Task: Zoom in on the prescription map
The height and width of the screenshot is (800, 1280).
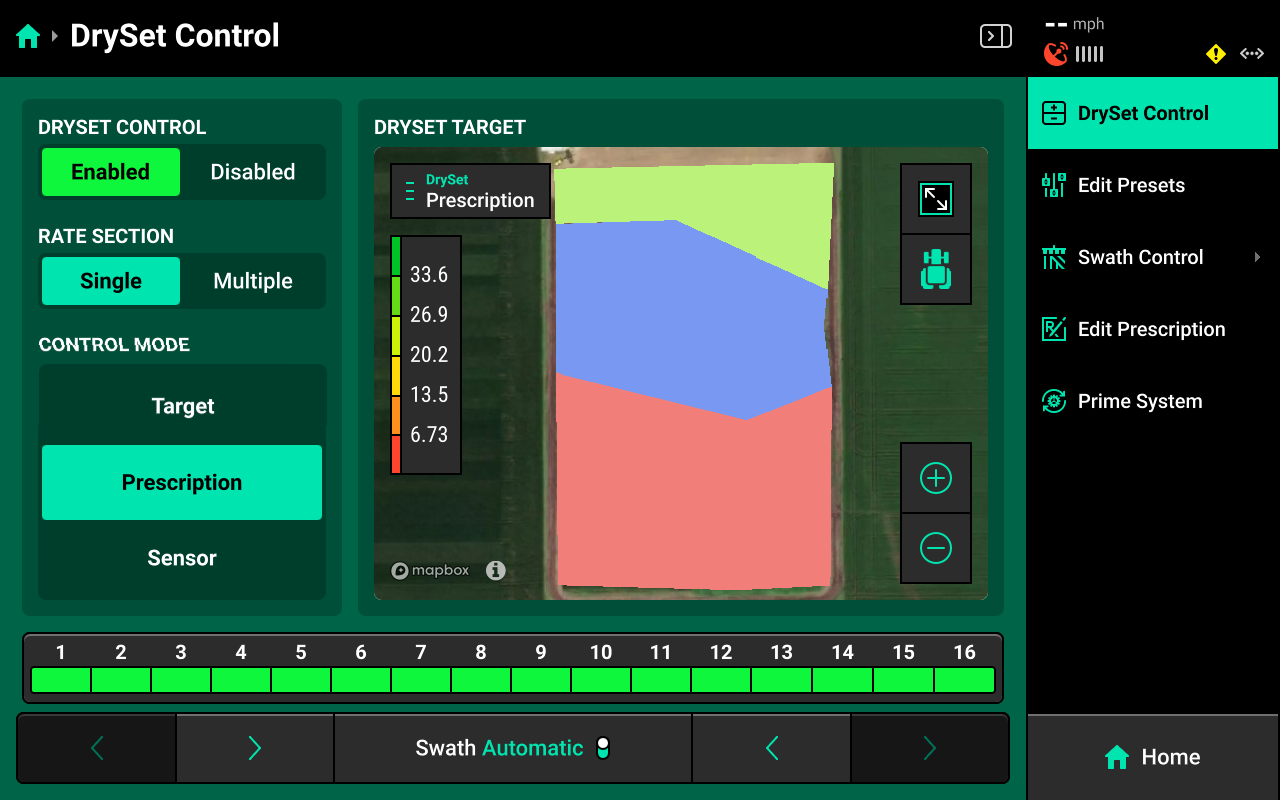Action: tap(935, 478)
